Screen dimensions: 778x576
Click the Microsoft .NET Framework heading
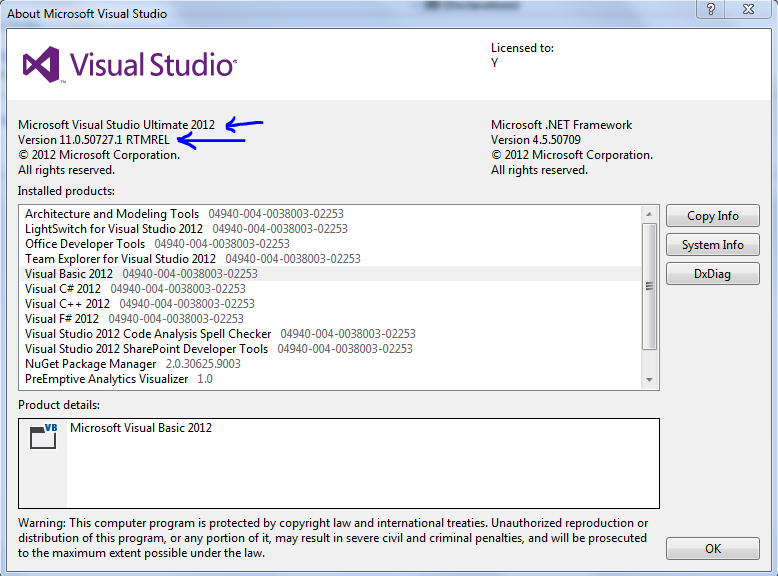point(562,125)
